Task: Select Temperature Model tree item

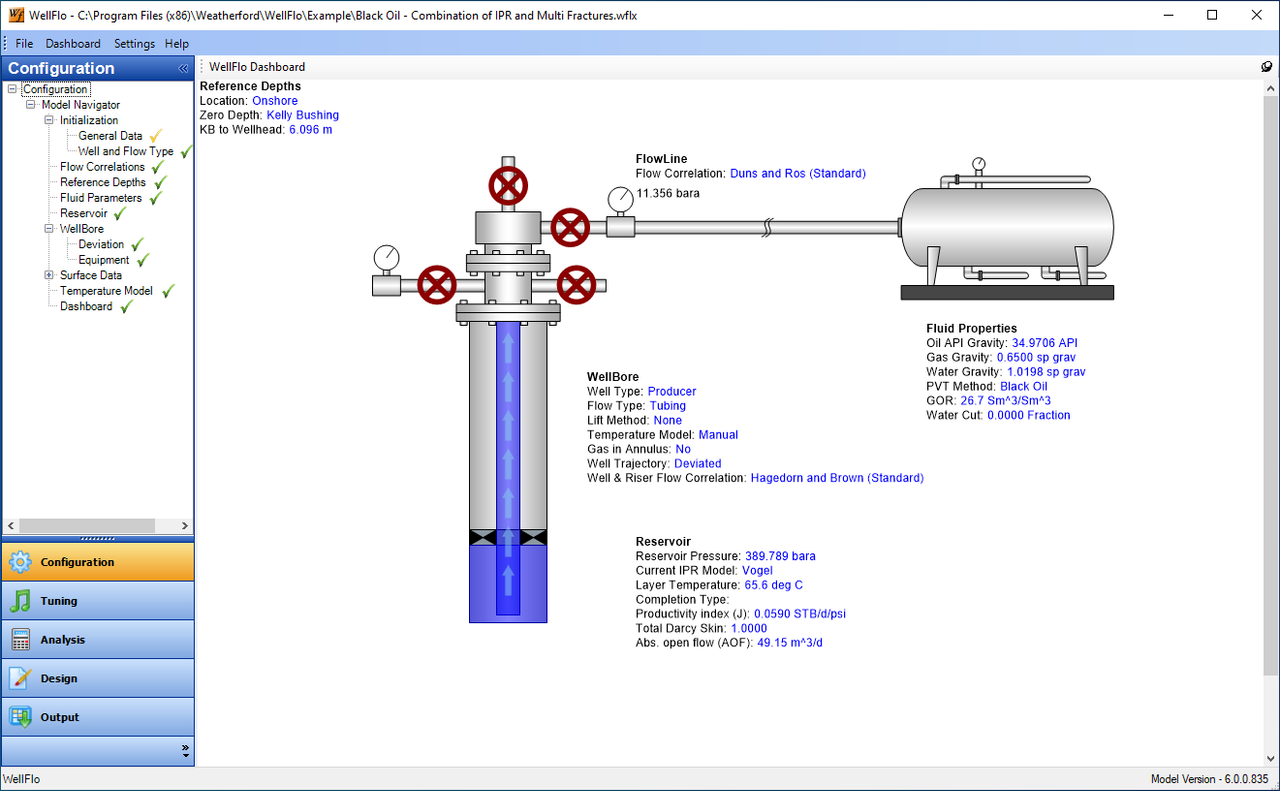Action: (x=106, y=291)
